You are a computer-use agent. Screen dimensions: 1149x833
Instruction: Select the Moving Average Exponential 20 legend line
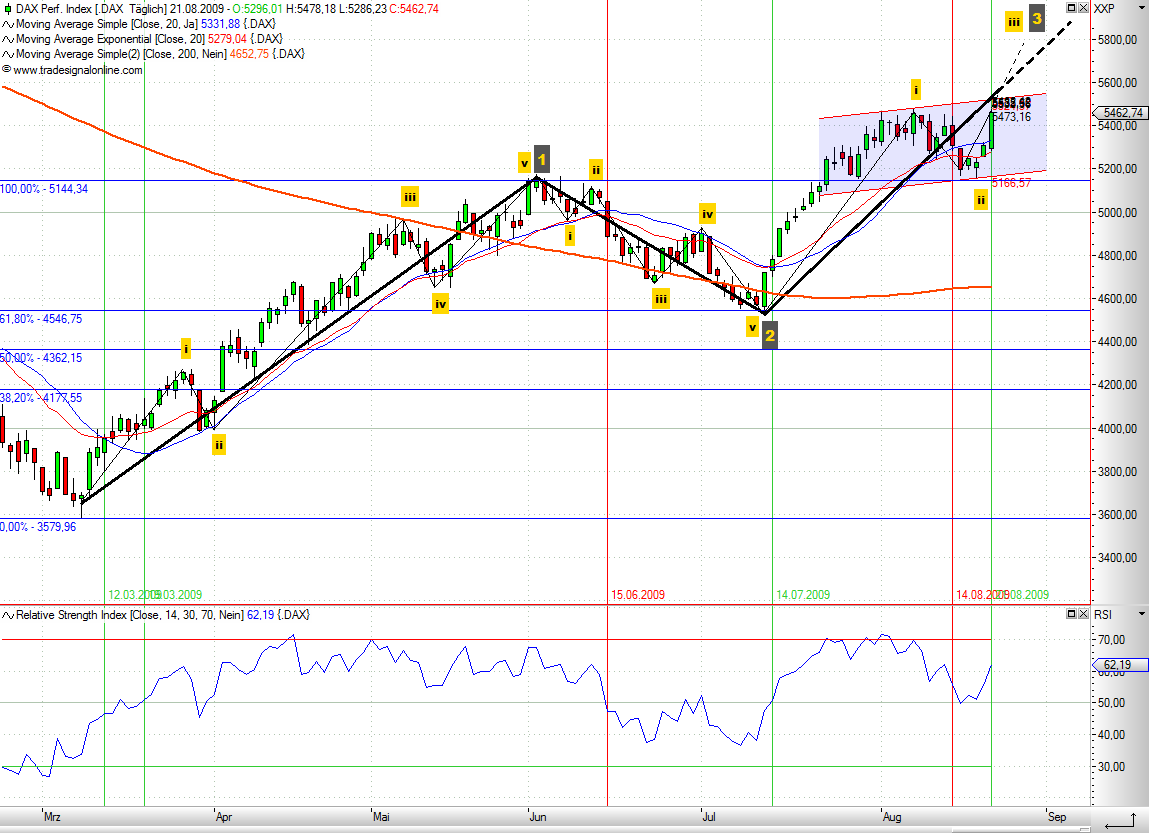point(149,39)
